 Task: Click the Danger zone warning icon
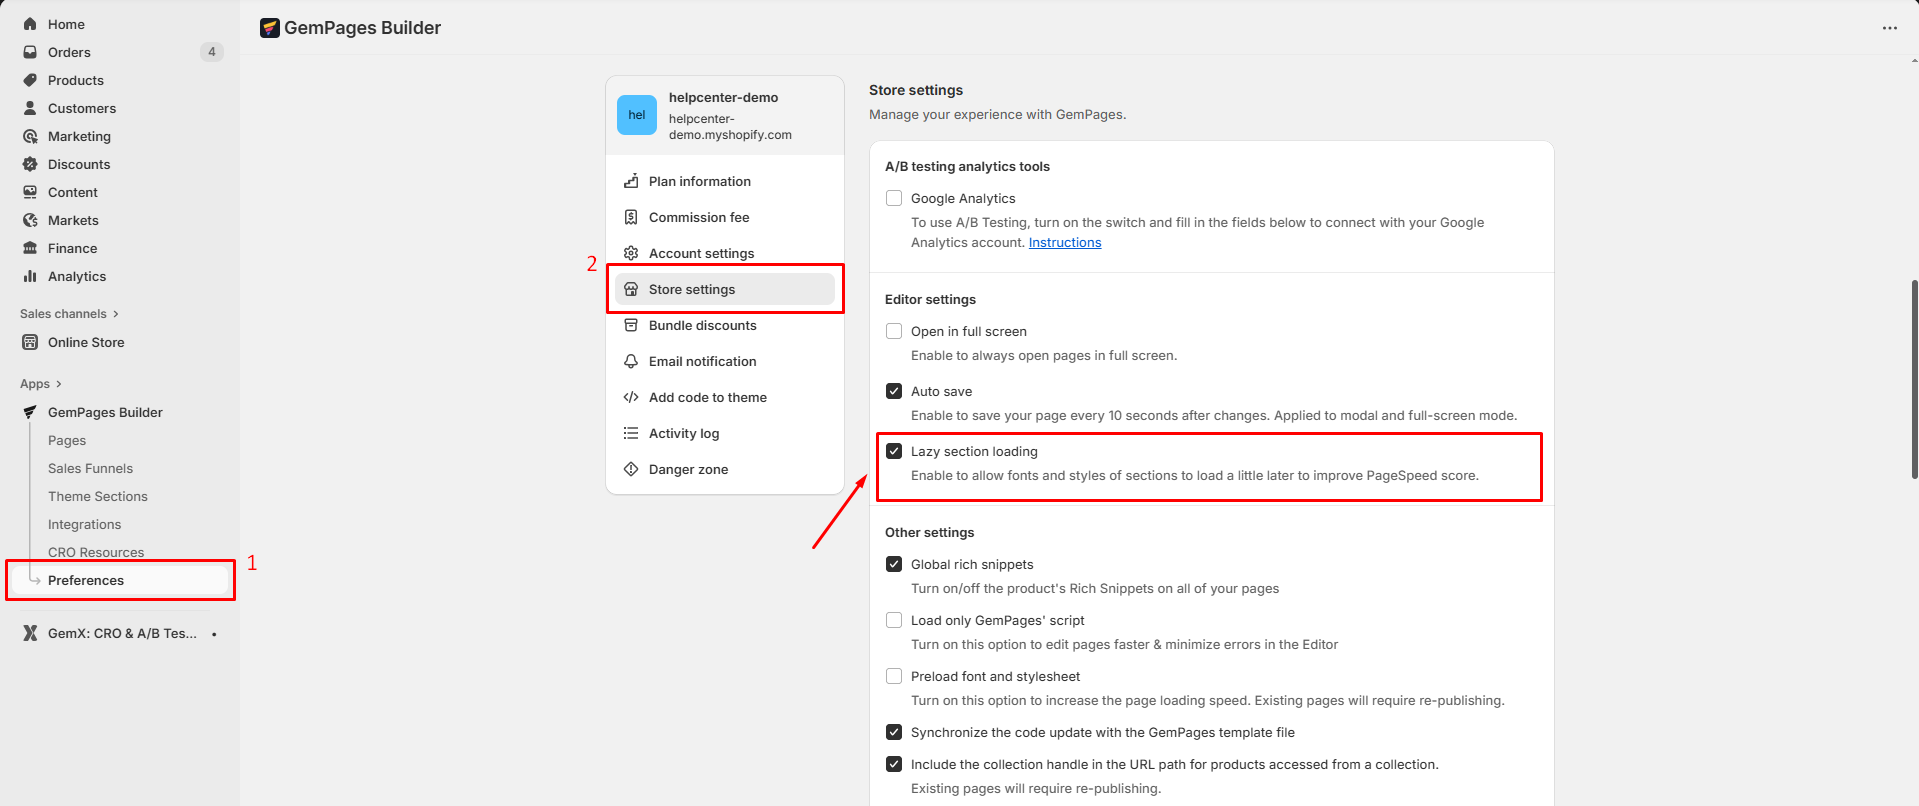tap(631, 469)
